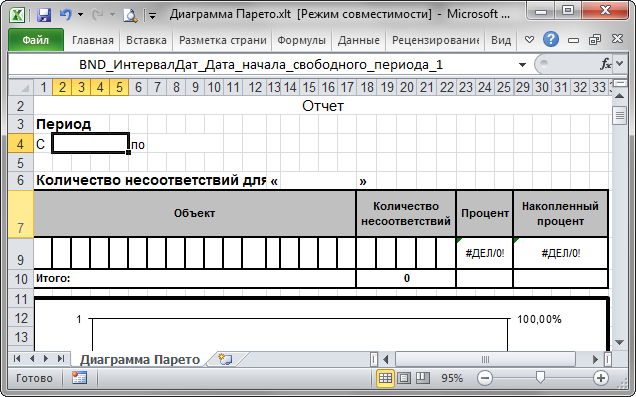Select column header 12
The height and width of the screenshot is (397, 636).
pos(254,87)
